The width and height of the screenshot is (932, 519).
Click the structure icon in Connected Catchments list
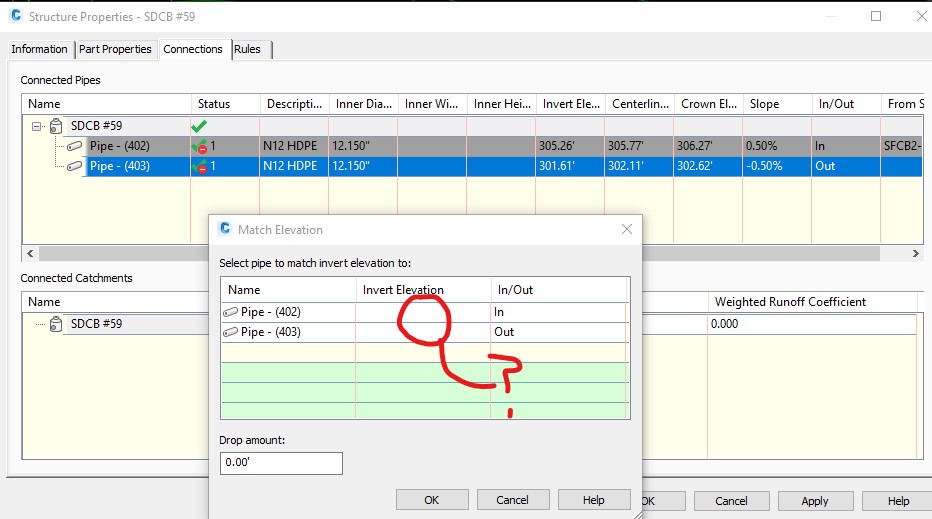click(56, 324)
